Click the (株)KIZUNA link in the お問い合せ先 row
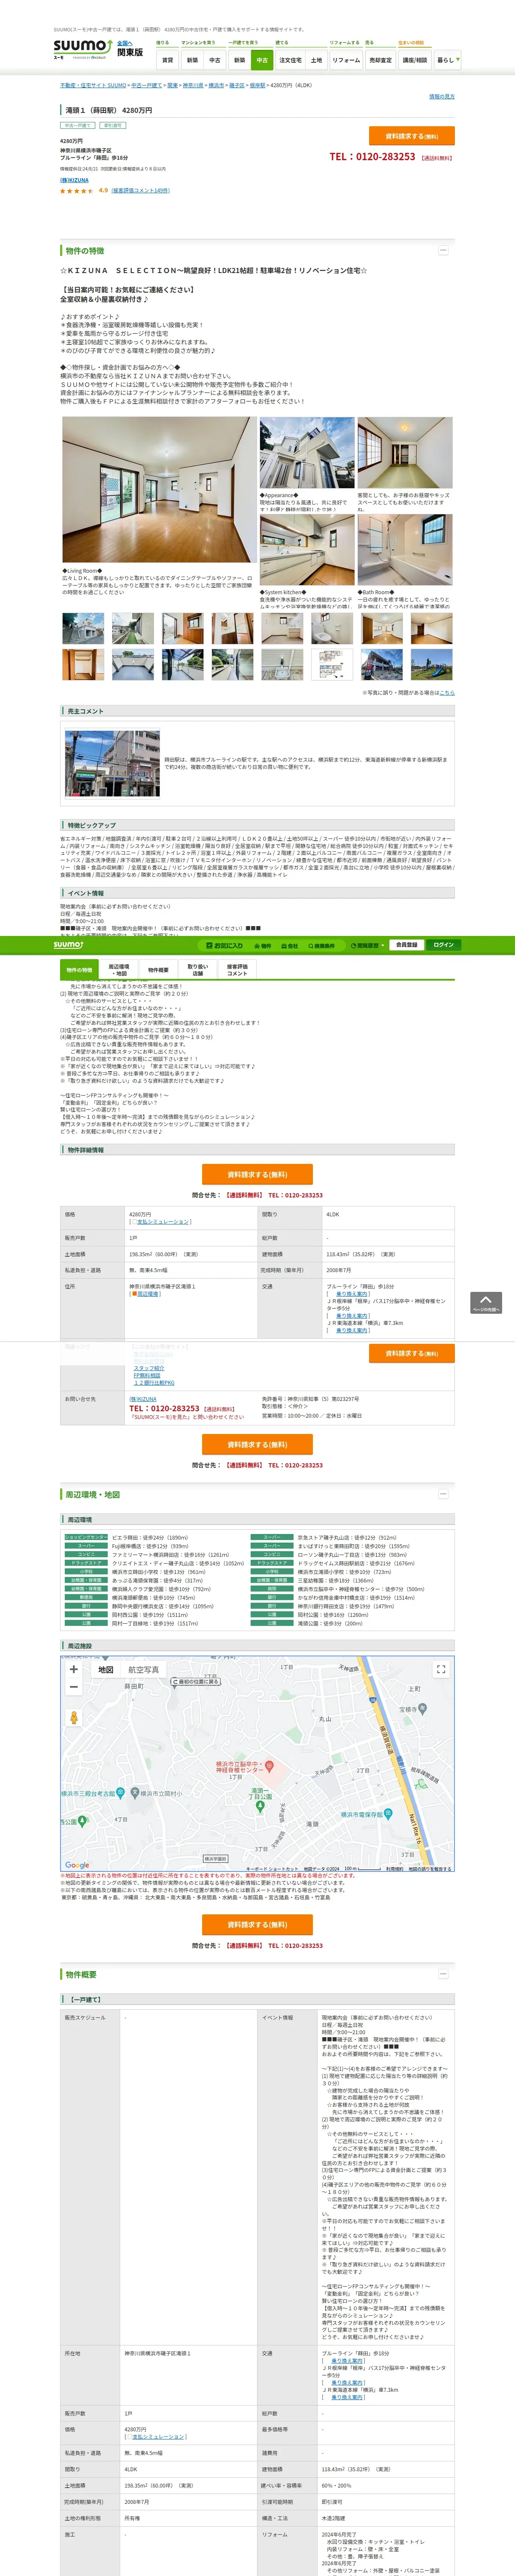Viewport: 515px width, 2576px height. (143, 1399)
